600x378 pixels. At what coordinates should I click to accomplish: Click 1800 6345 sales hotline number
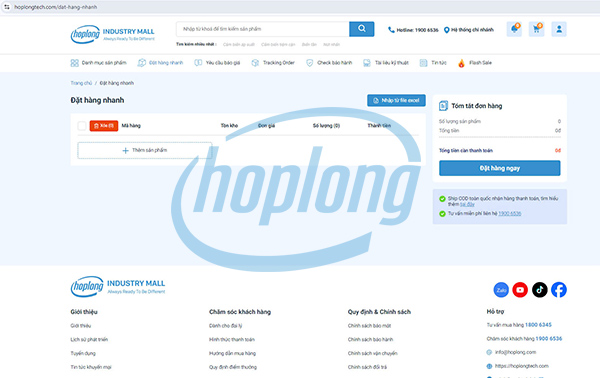(538, 325)
